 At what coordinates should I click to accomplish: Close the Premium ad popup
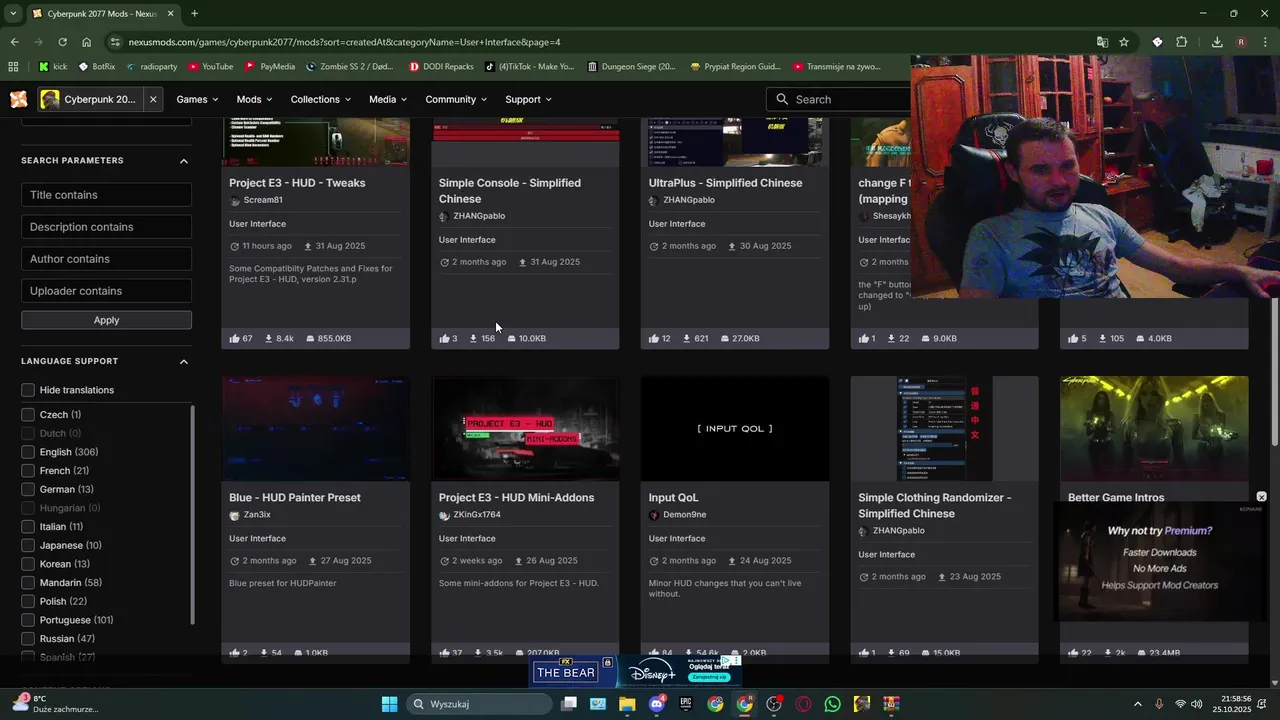(1261, 497)
